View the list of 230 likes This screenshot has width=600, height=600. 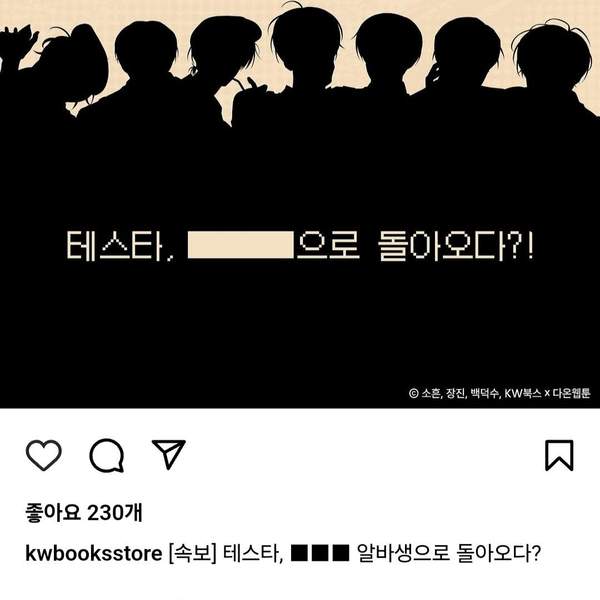click(84, 513)
